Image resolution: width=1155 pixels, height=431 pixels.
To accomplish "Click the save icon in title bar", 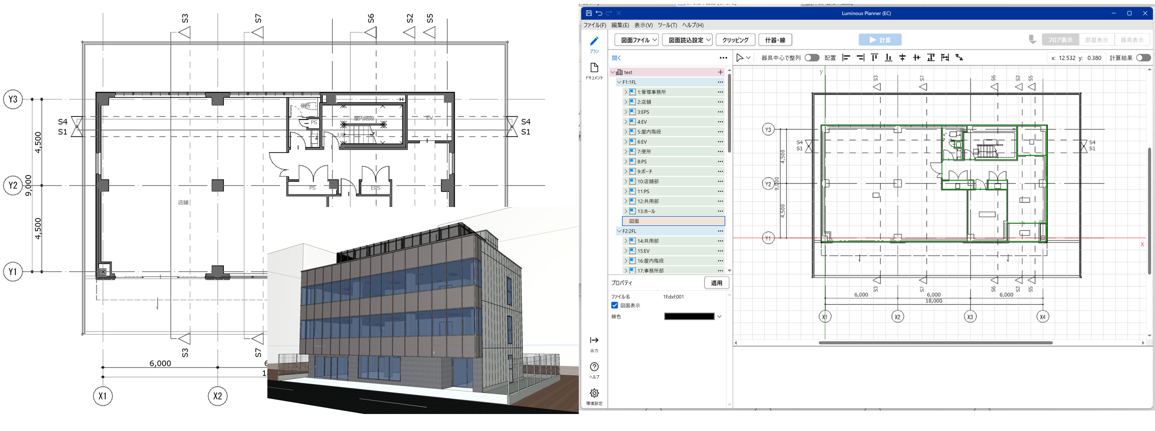I will (x=588, y=13).
